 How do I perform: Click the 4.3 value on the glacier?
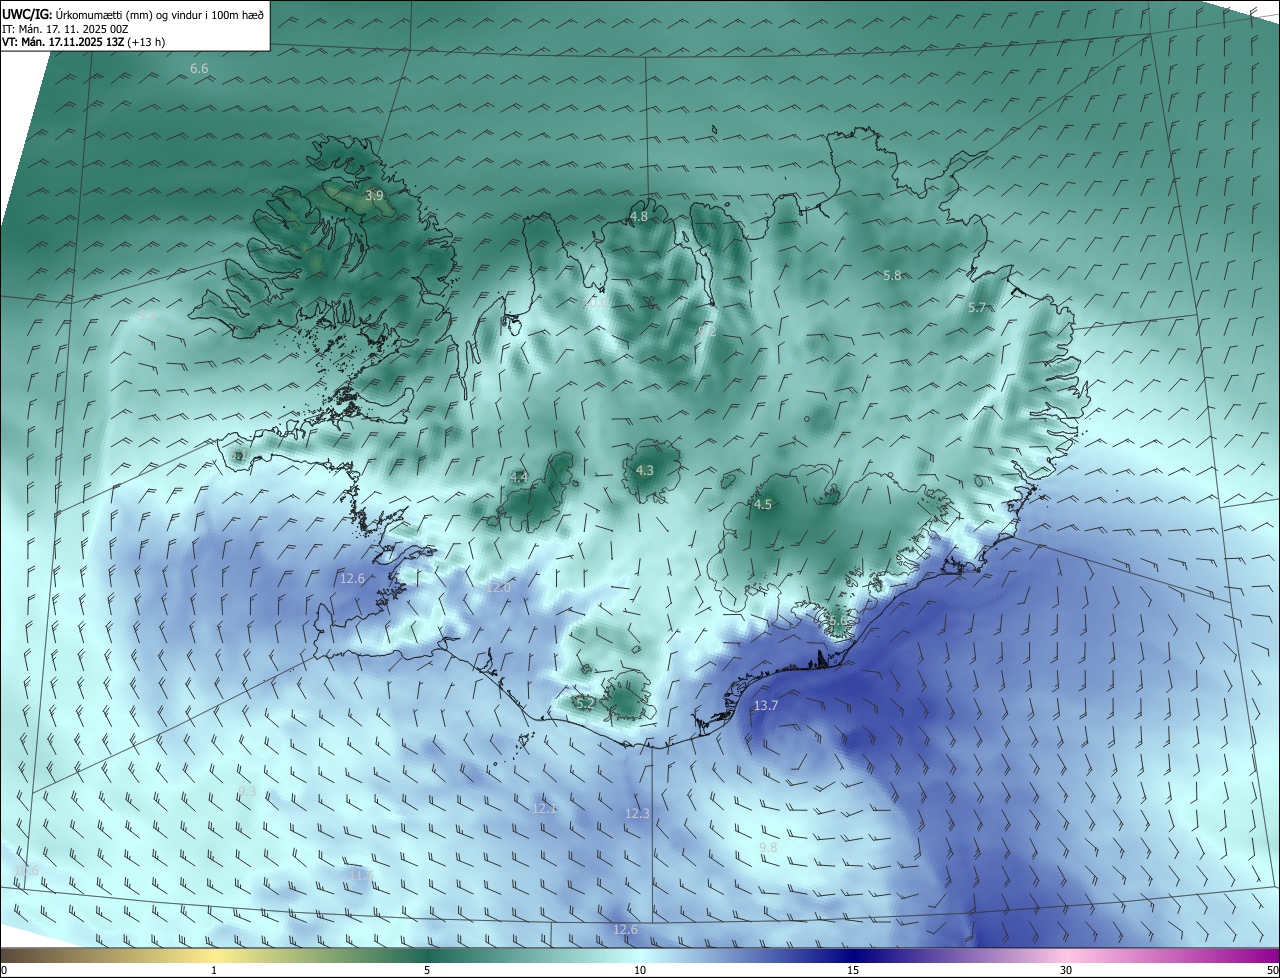coord(644,470)
